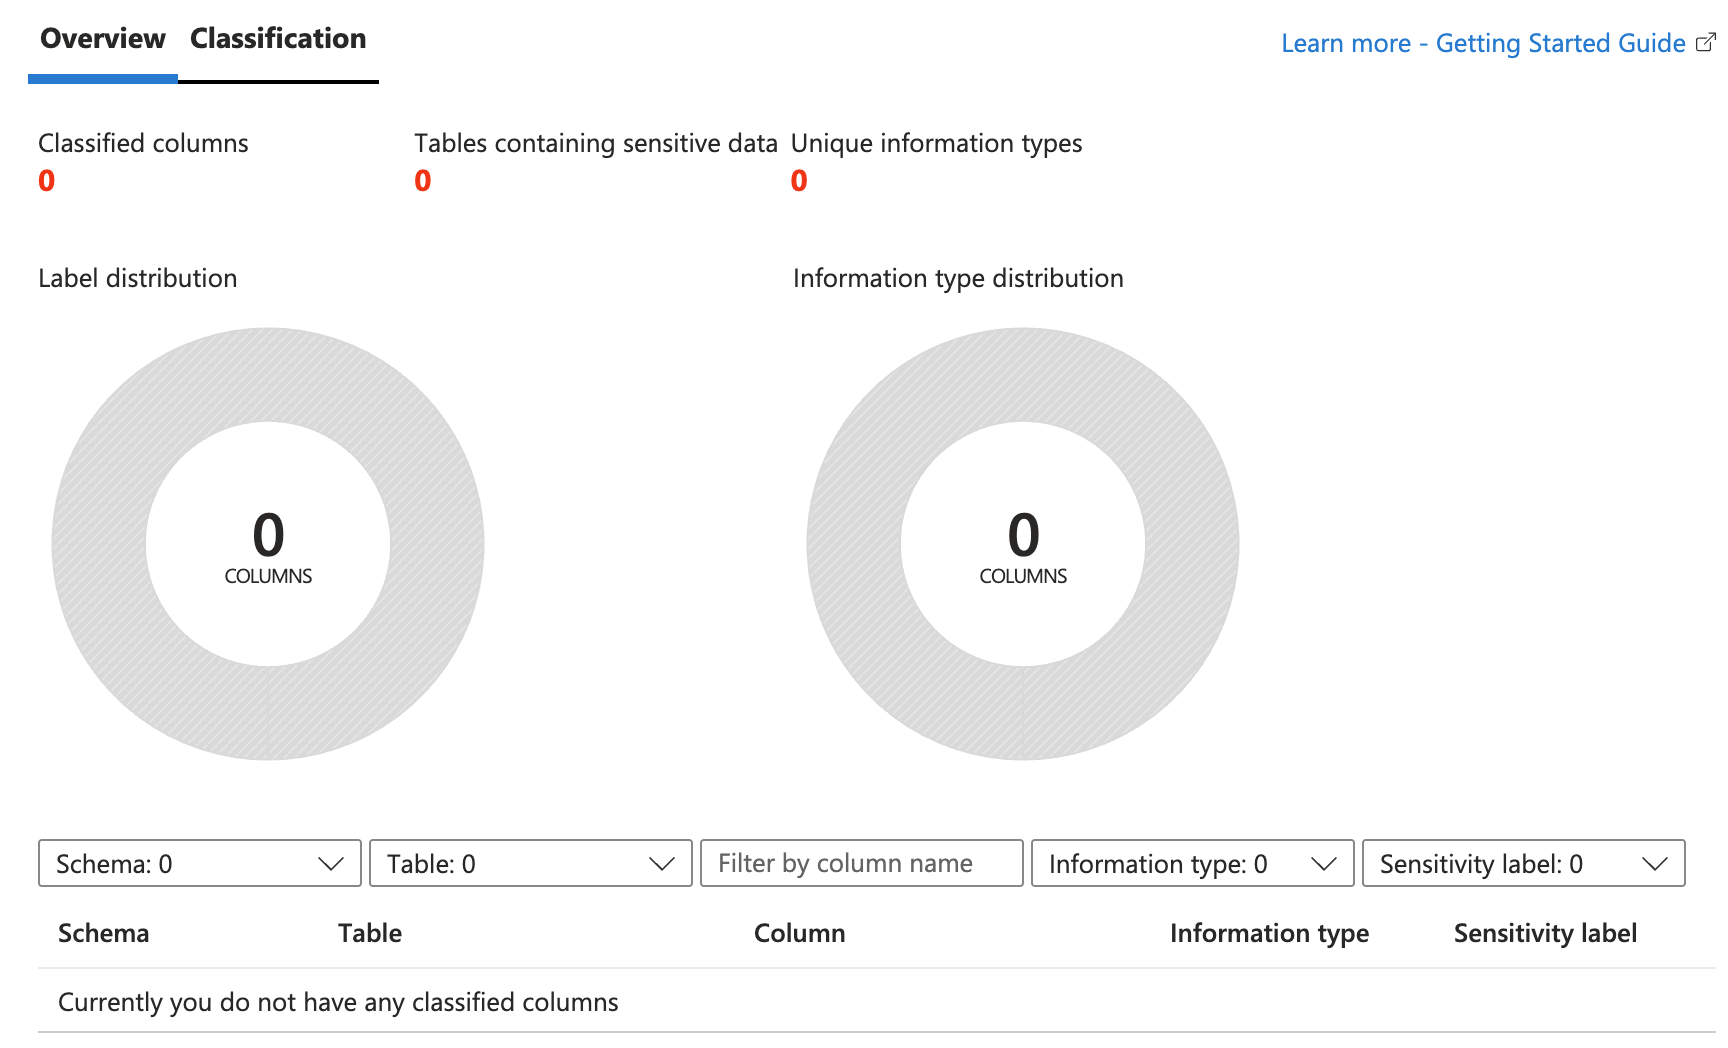Click the red Classified columns count

[x=47, y=181]
